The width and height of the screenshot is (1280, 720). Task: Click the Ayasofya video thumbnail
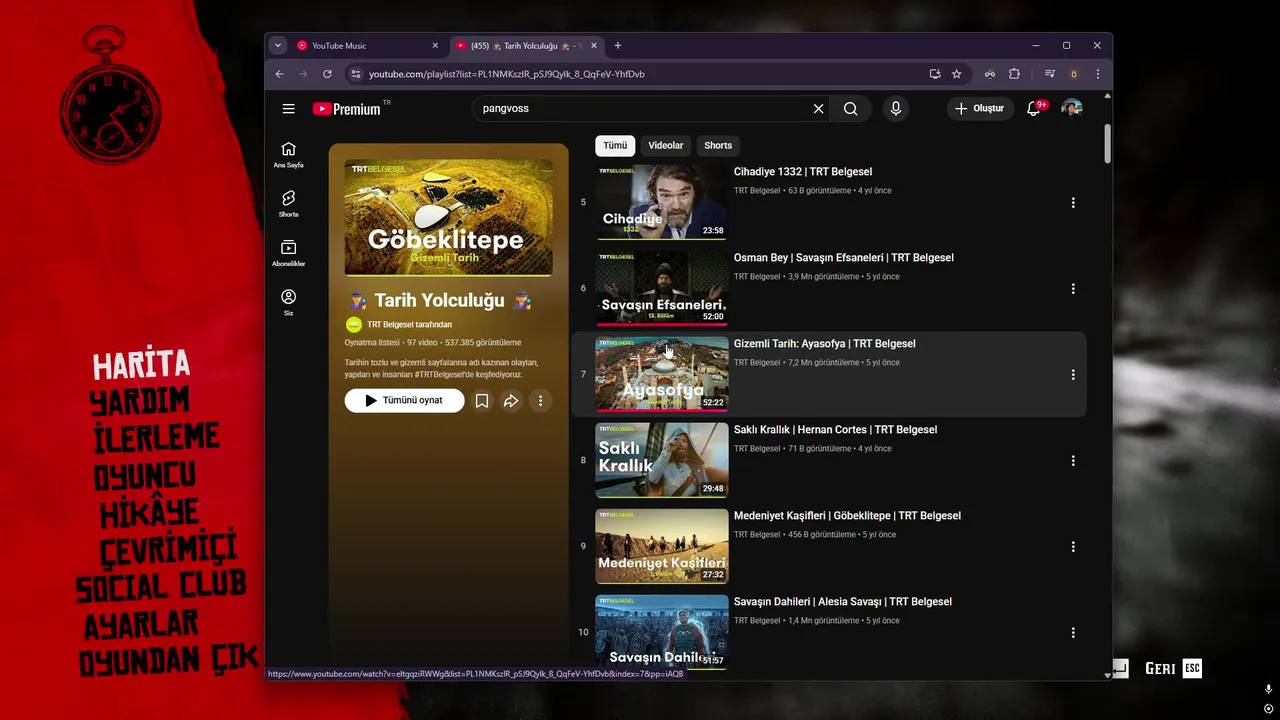pos(662,374)
